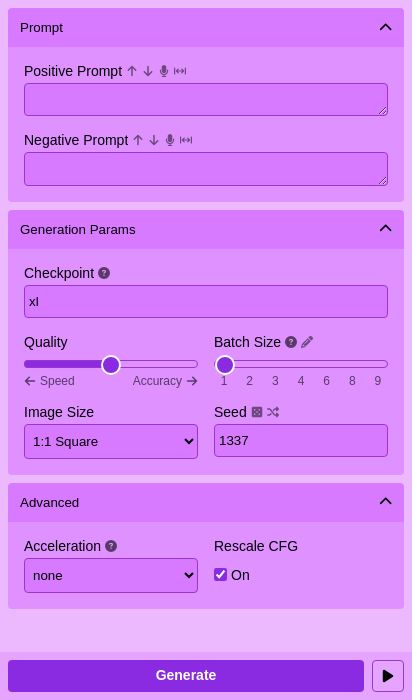Collapse the Generation Params section
Screen dimensions: 412x700
385,229
